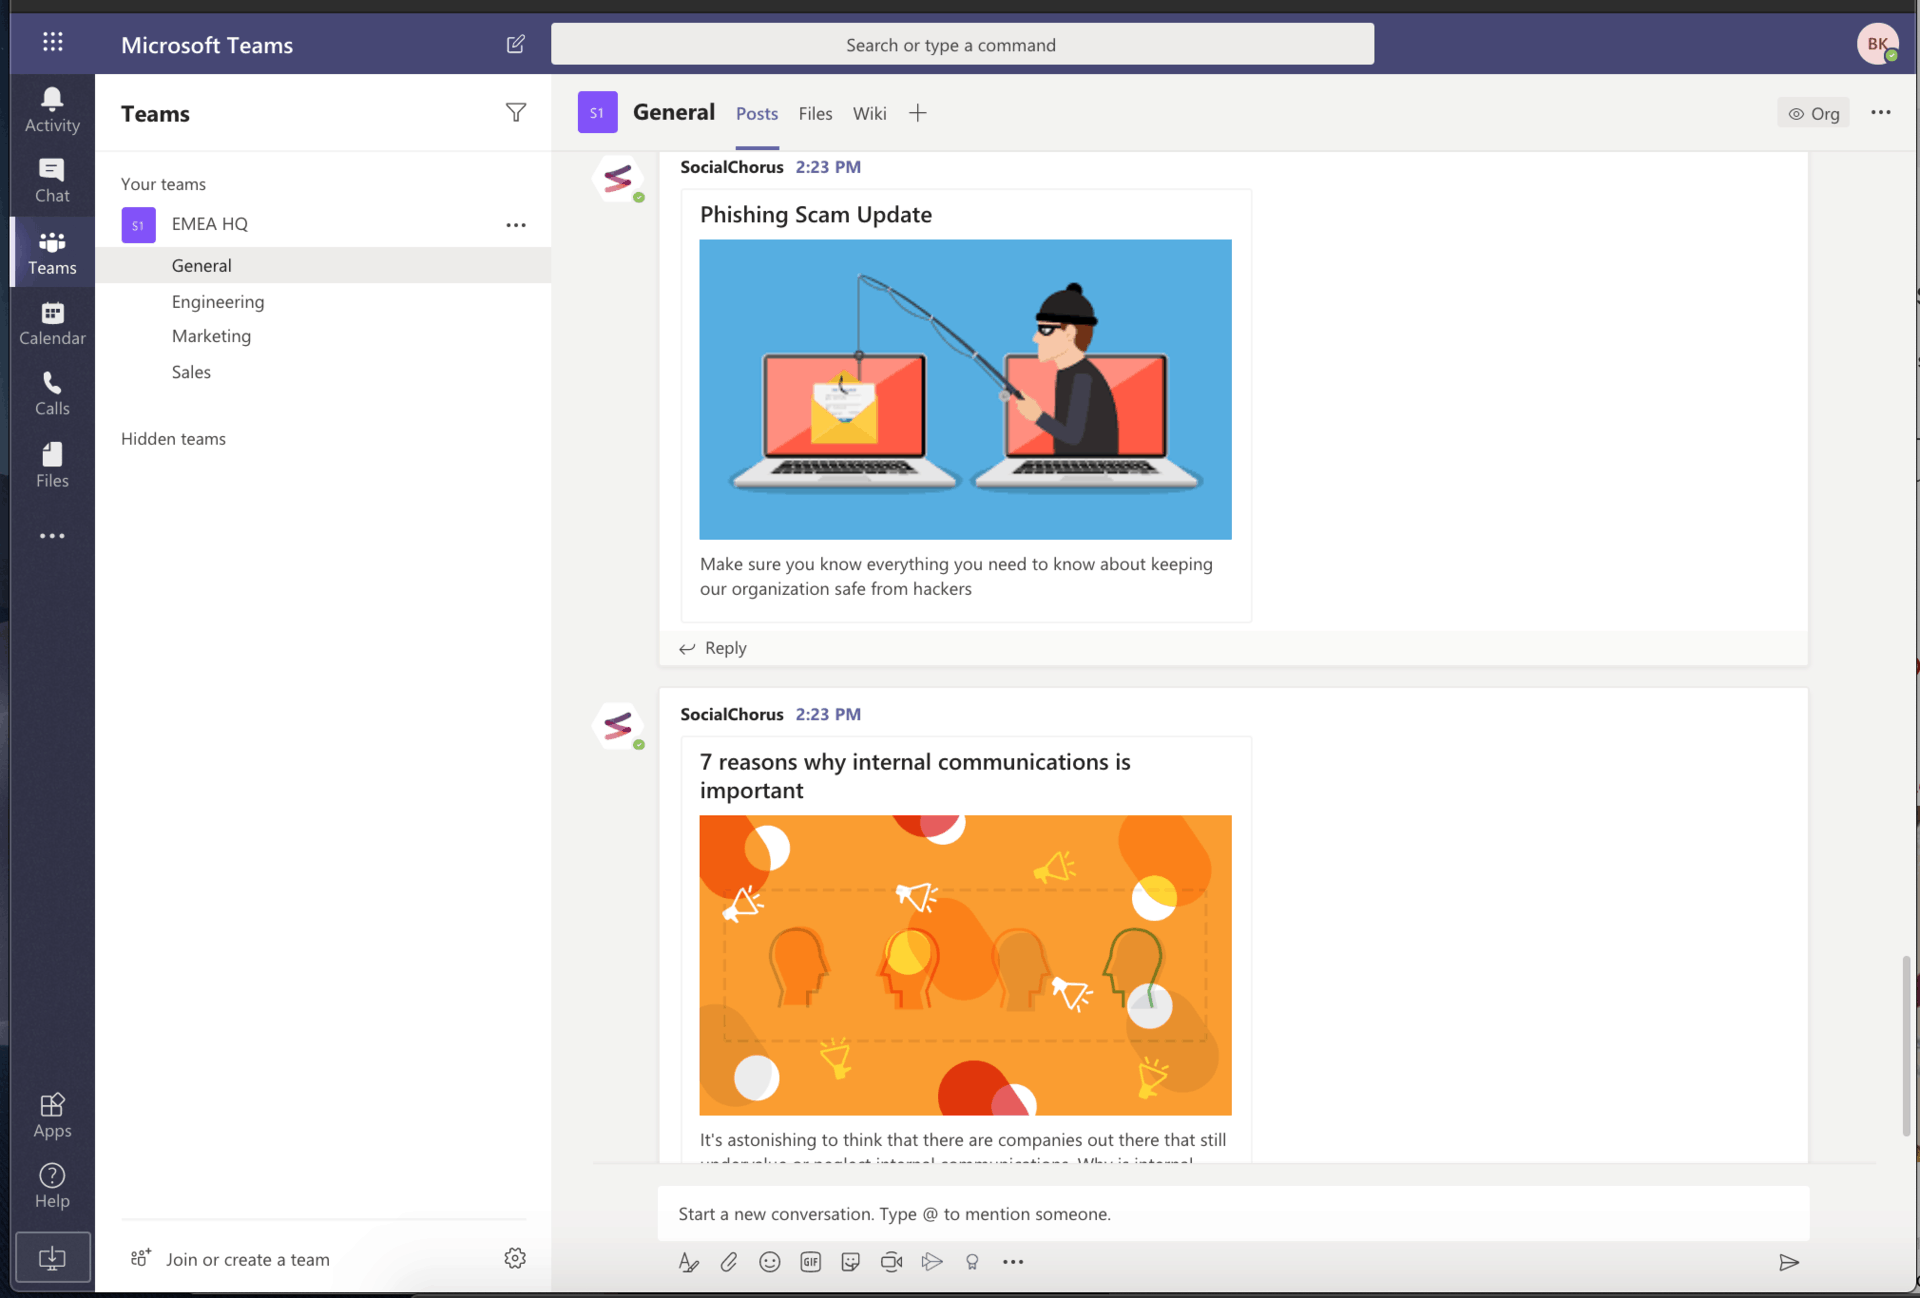The width and height of the screenshot is (1920, 1298).
Task: Insert a GIF in message
Action: [x=810, y=1262]
